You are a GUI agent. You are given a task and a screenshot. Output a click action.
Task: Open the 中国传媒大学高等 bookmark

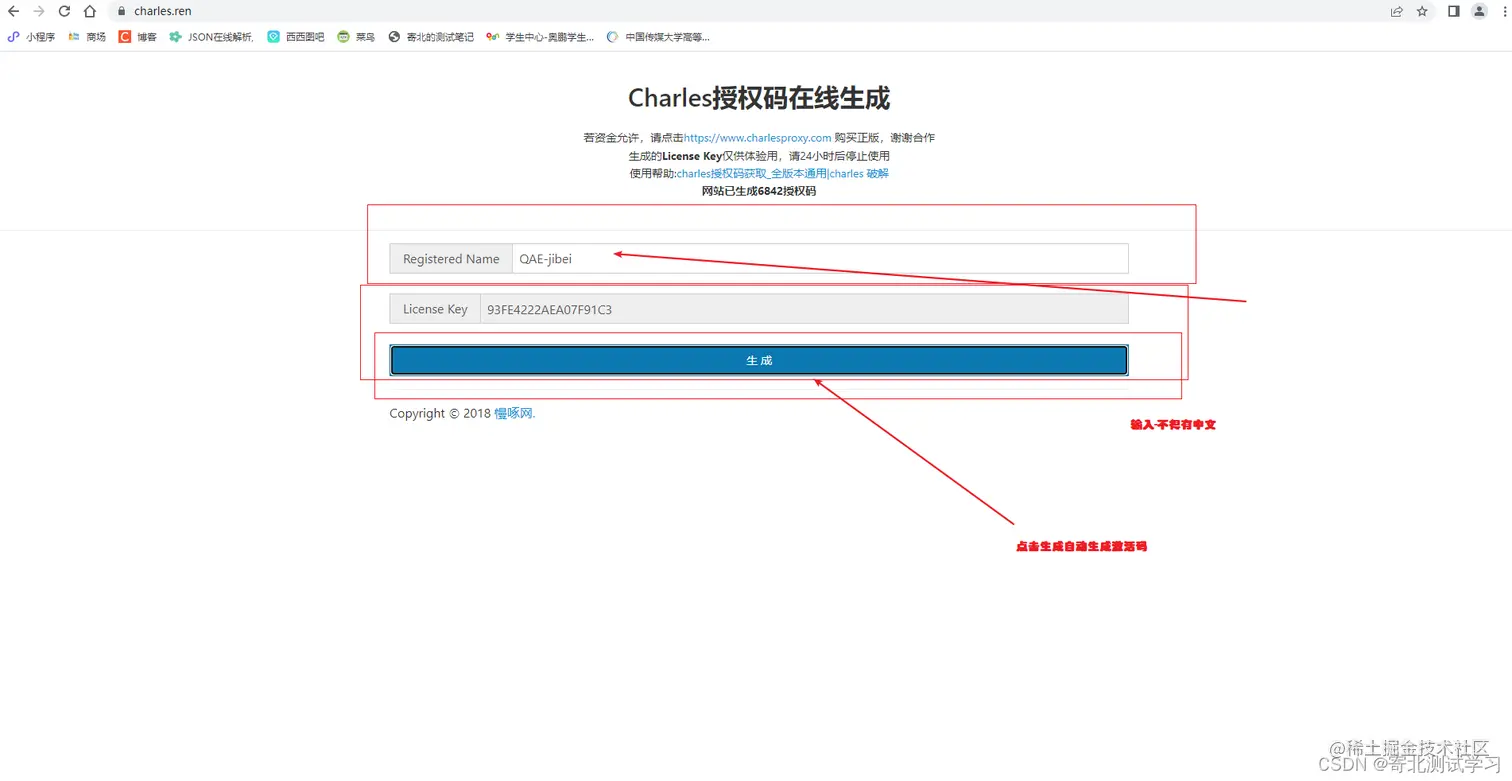[x=658, y=37]
